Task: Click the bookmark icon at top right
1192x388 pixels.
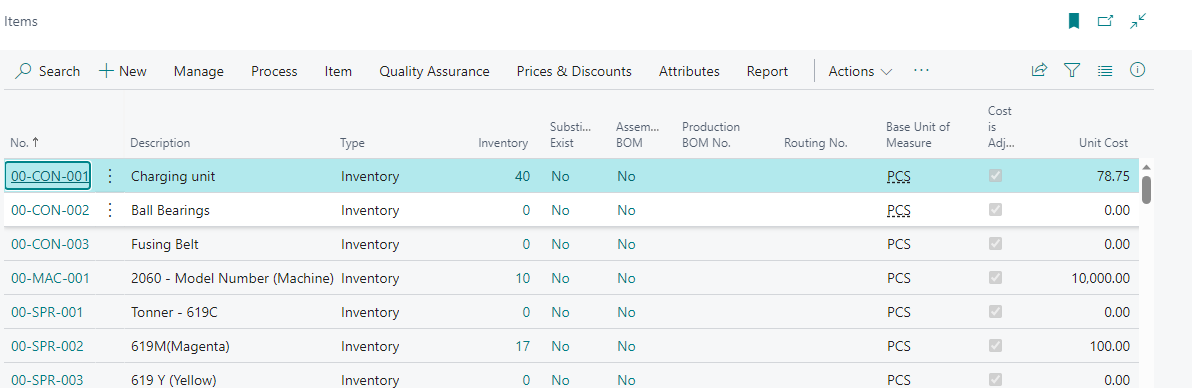Action: click(x=1073, y=21)
